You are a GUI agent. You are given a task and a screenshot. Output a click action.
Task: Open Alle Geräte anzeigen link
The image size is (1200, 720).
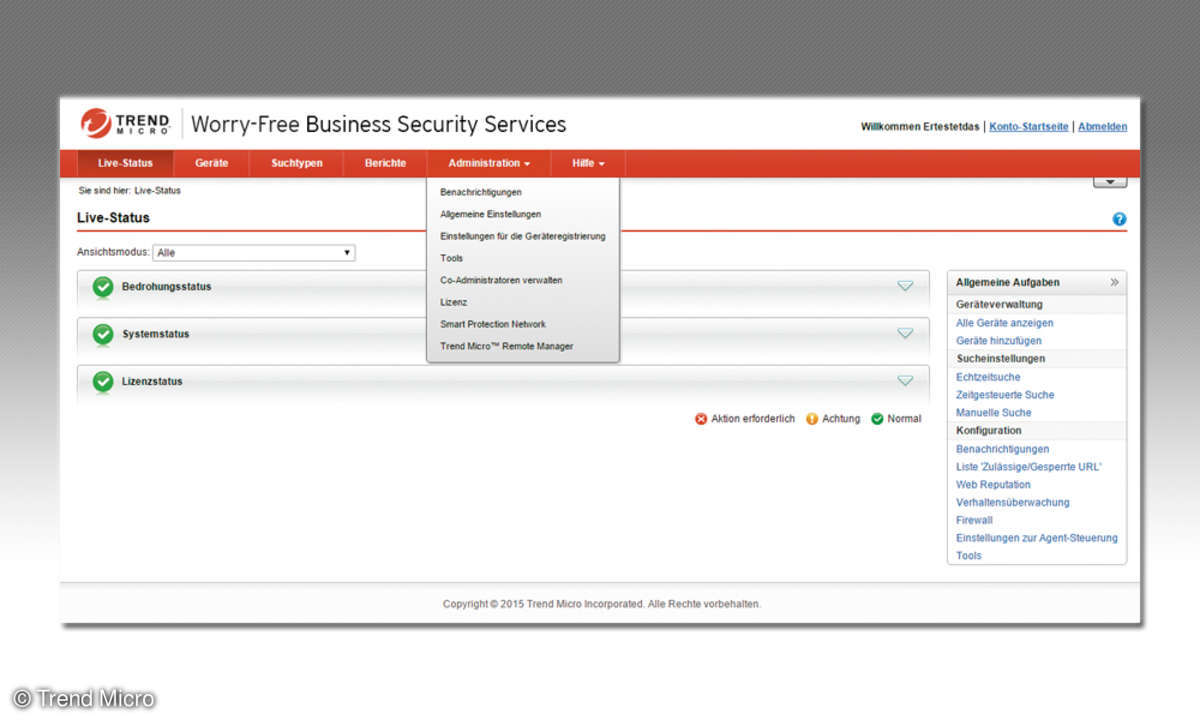[1004, 323]
